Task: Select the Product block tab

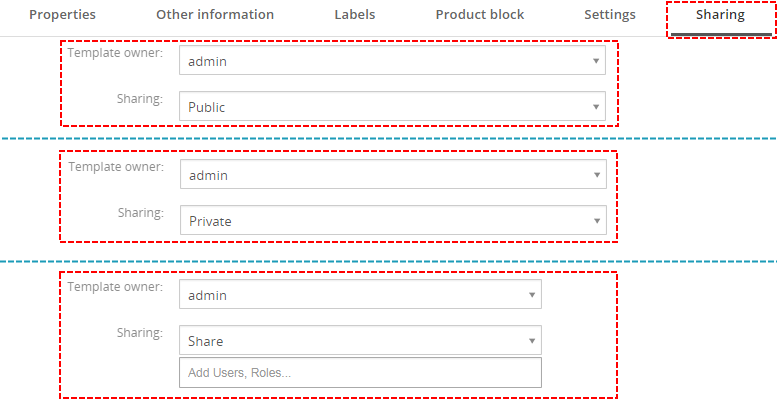Action: pos(479,15)
